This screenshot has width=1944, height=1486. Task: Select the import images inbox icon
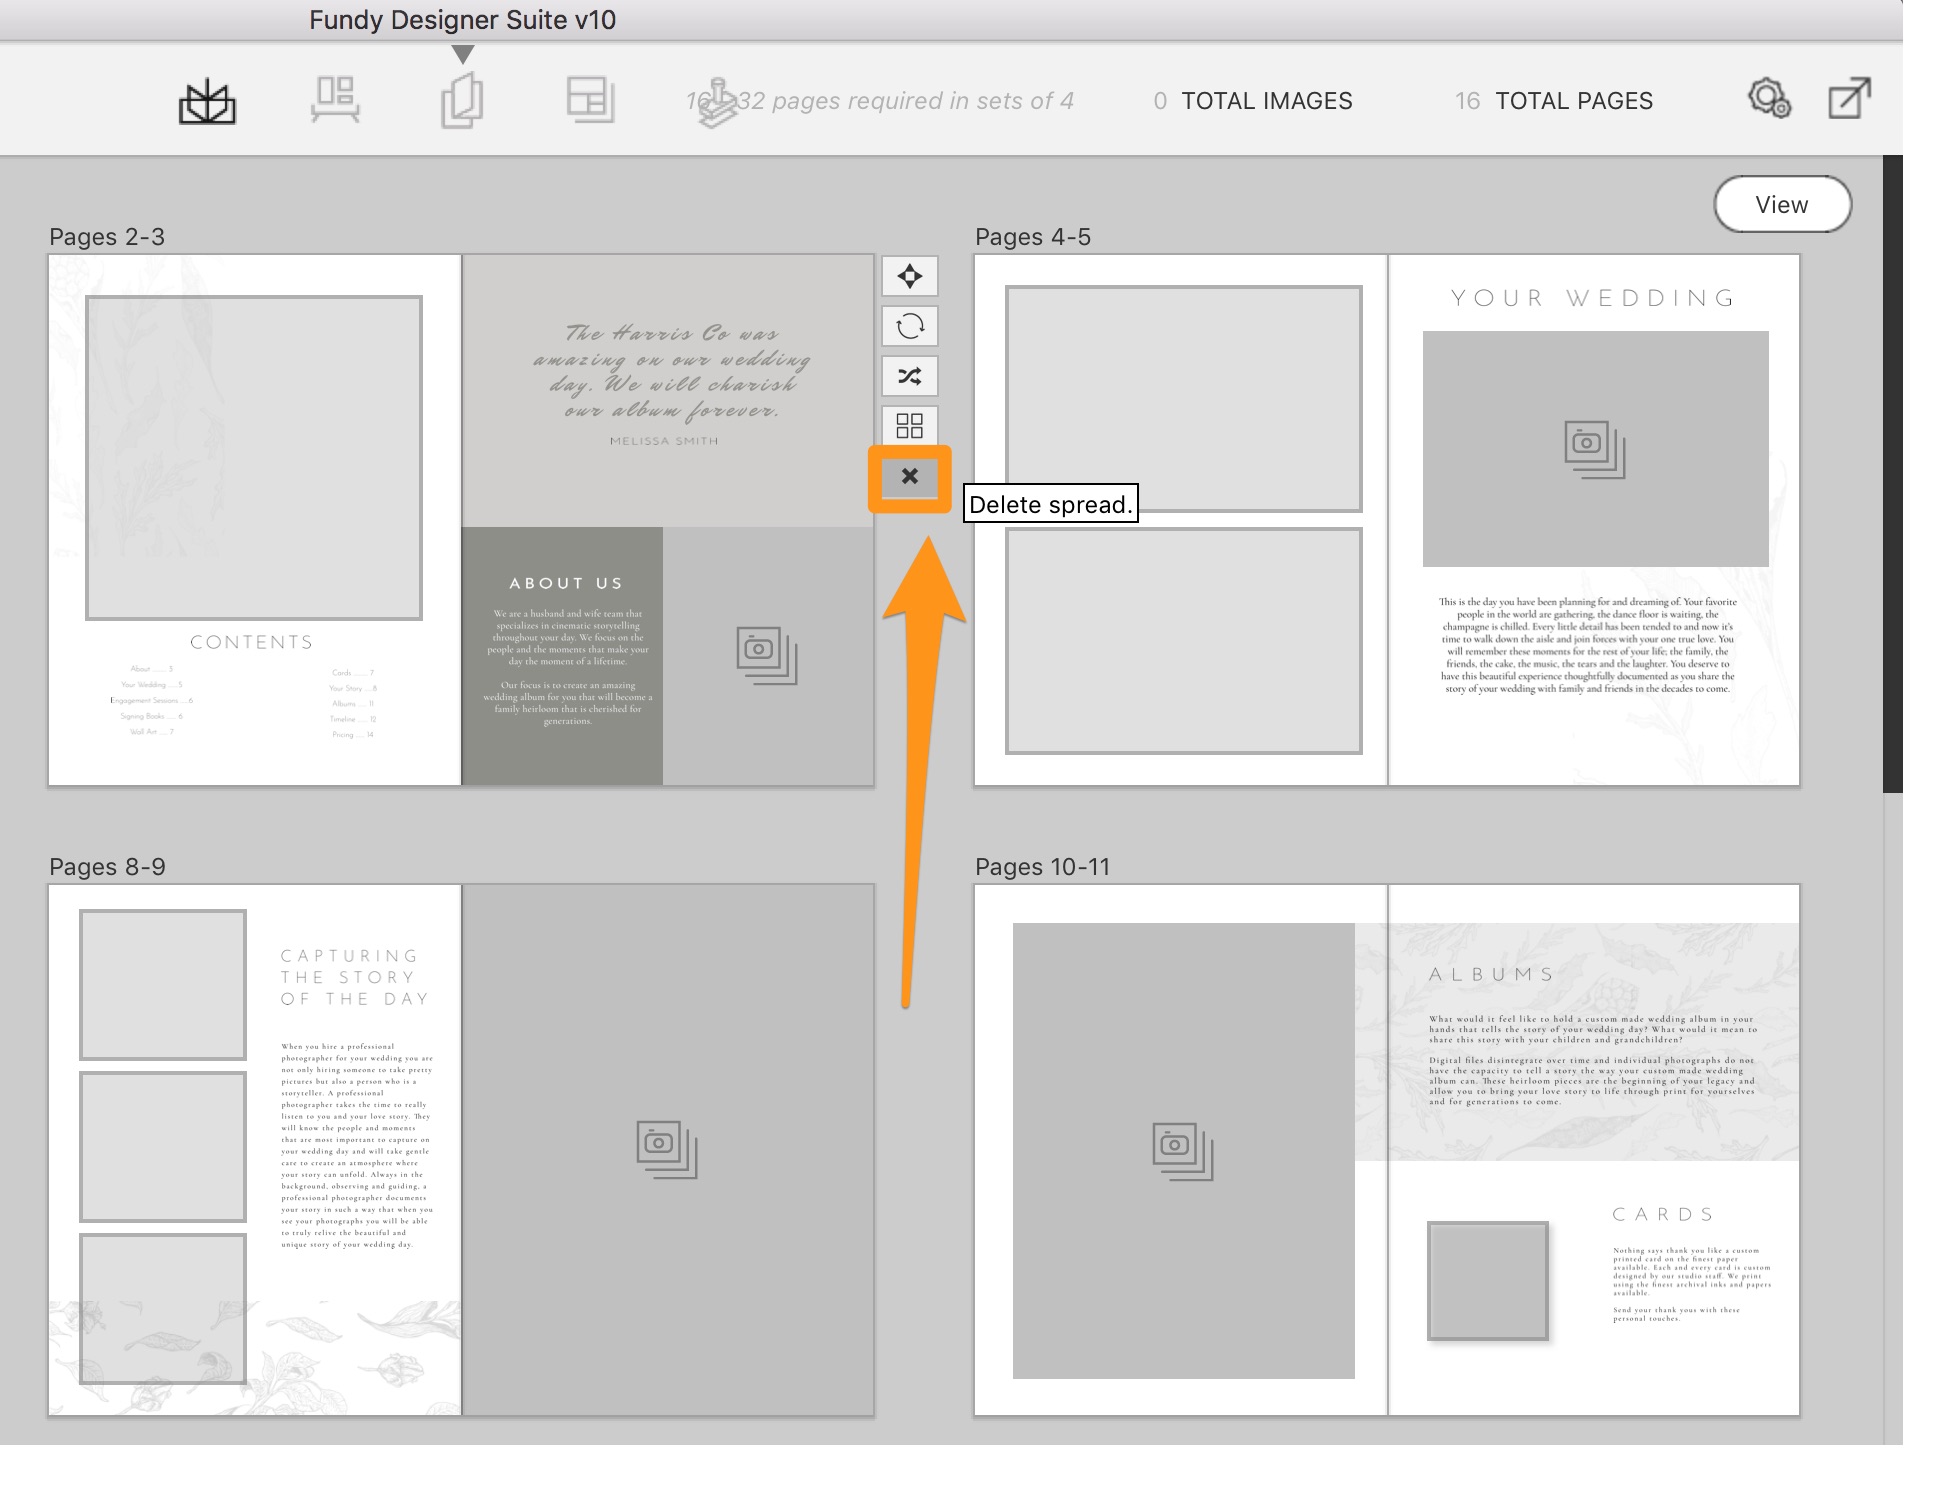208,98
